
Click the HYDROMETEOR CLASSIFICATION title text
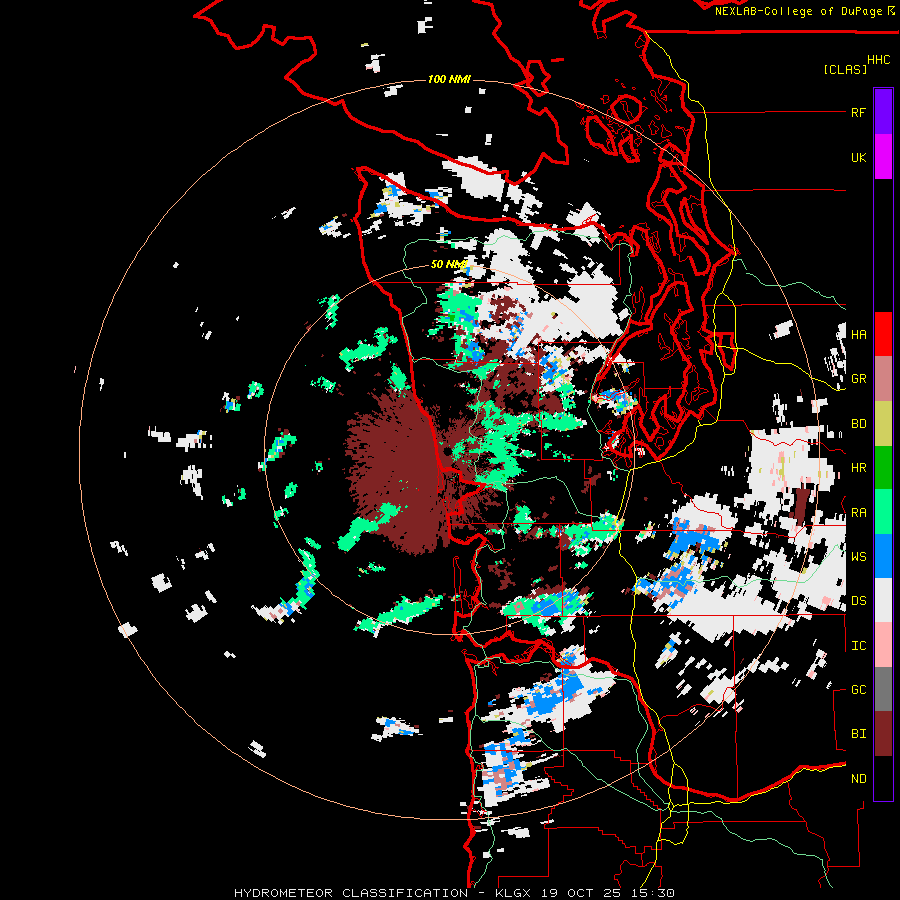(x=351, y=893)
